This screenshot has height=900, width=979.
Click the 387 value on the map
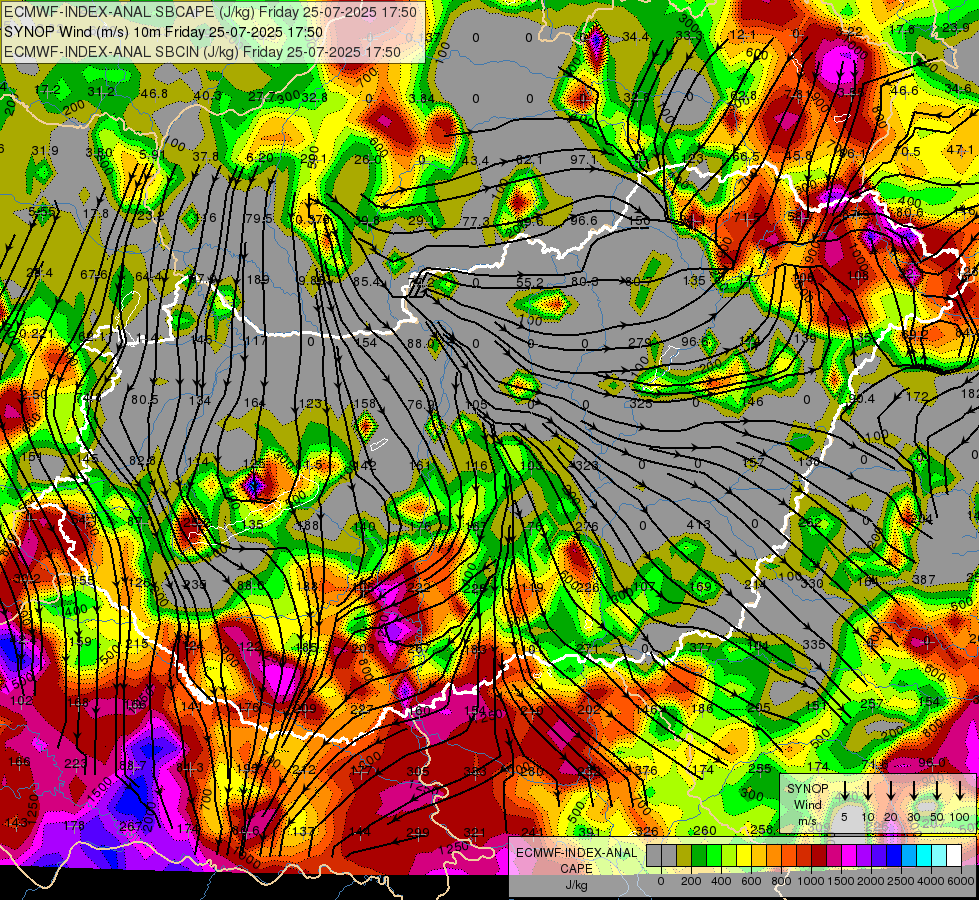click(x=923, y=580)
